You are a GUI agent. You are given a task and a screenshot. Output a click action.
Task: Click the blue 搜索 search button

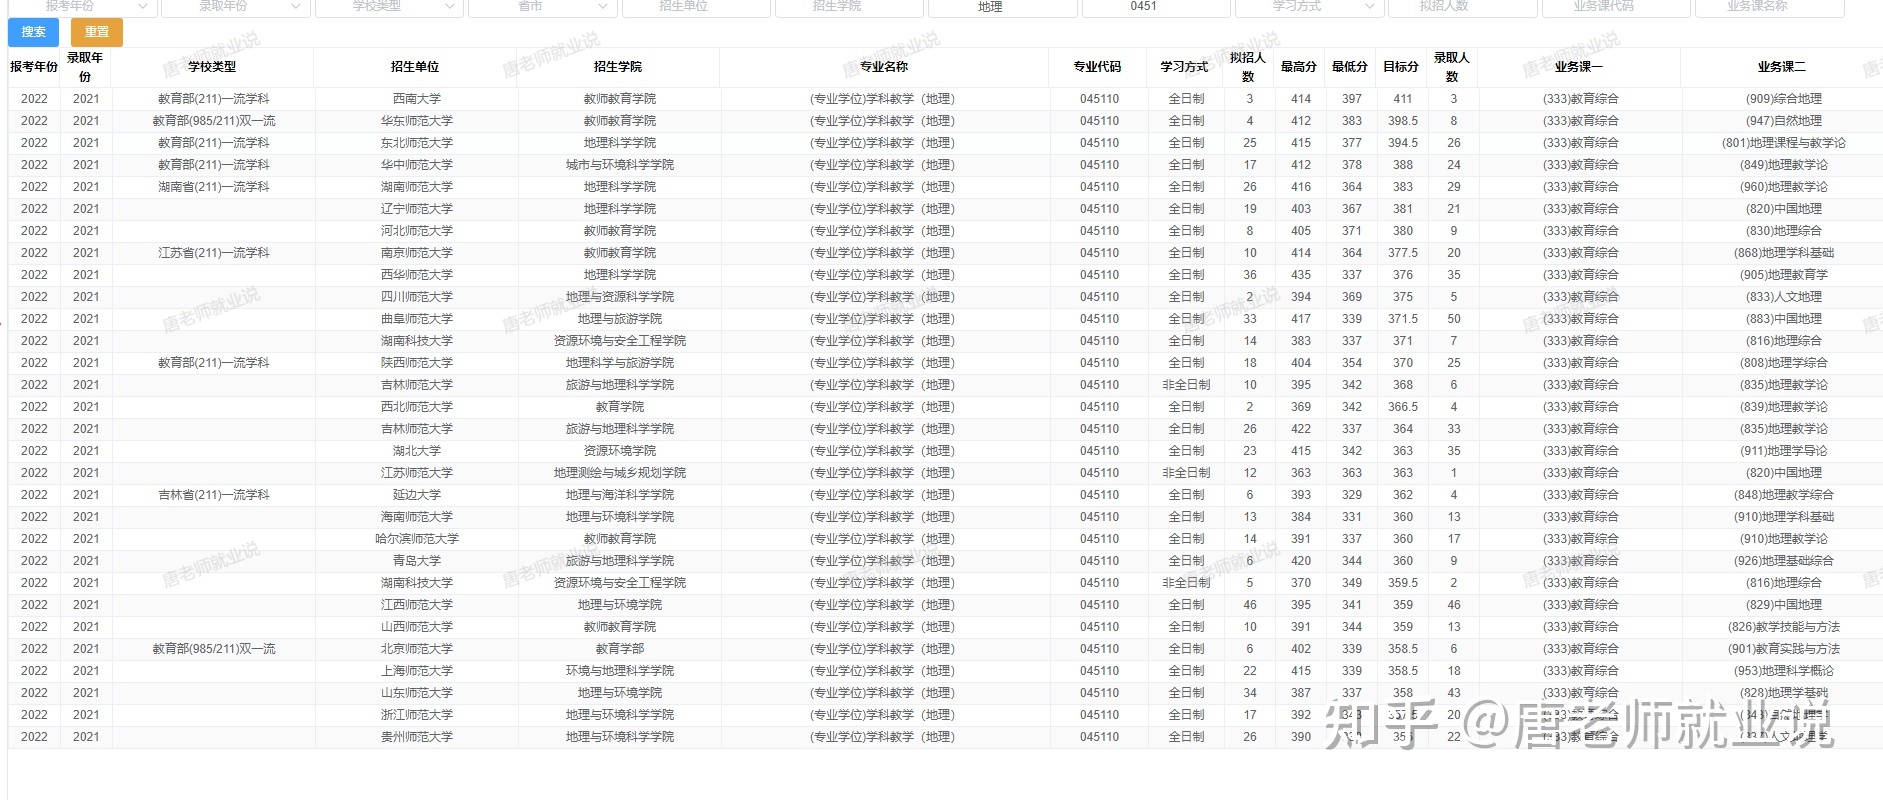coord(33,32)
